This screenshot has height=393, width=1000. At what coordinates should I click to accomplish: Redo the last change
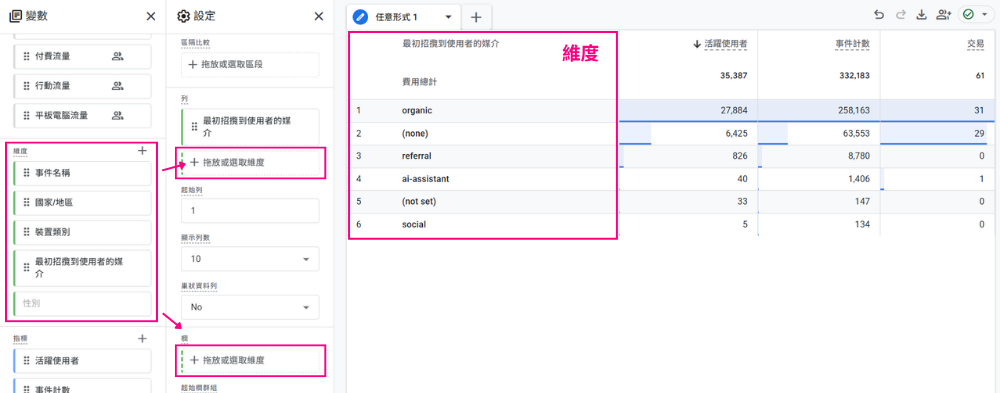coord(900,15)
